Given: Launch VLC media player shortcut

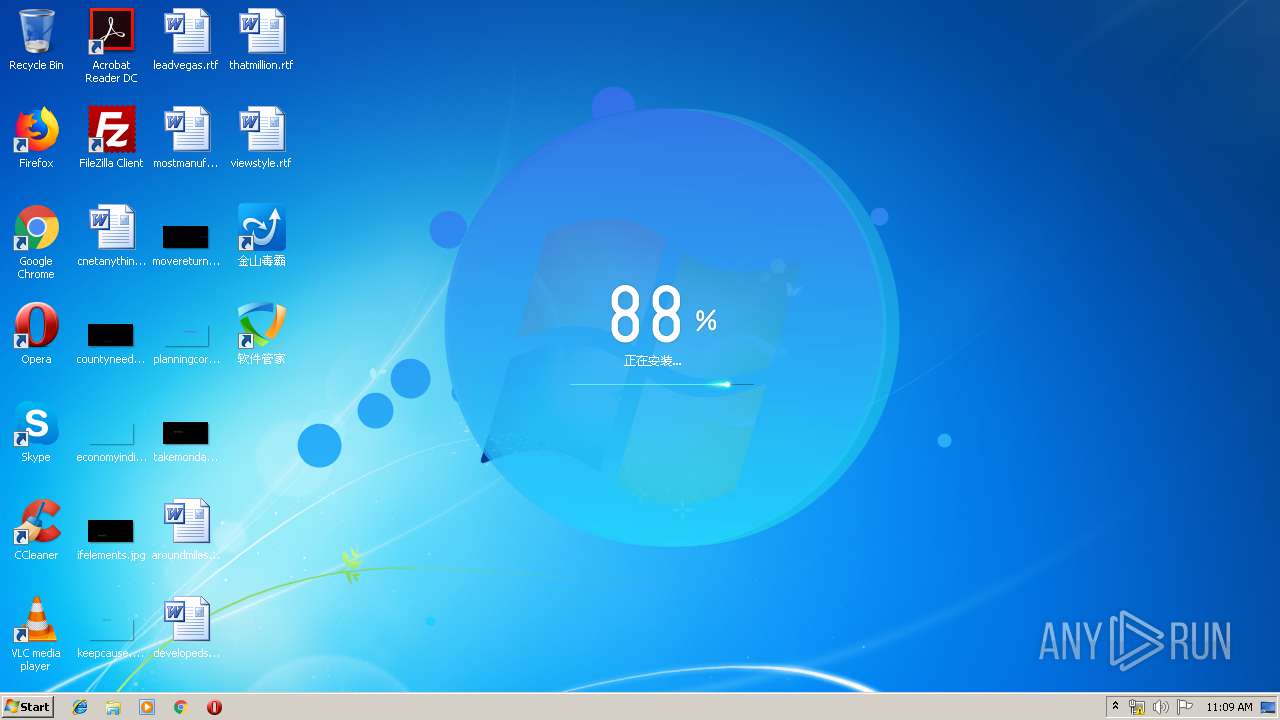Looking at the screenshot, I should coord(36,634).
